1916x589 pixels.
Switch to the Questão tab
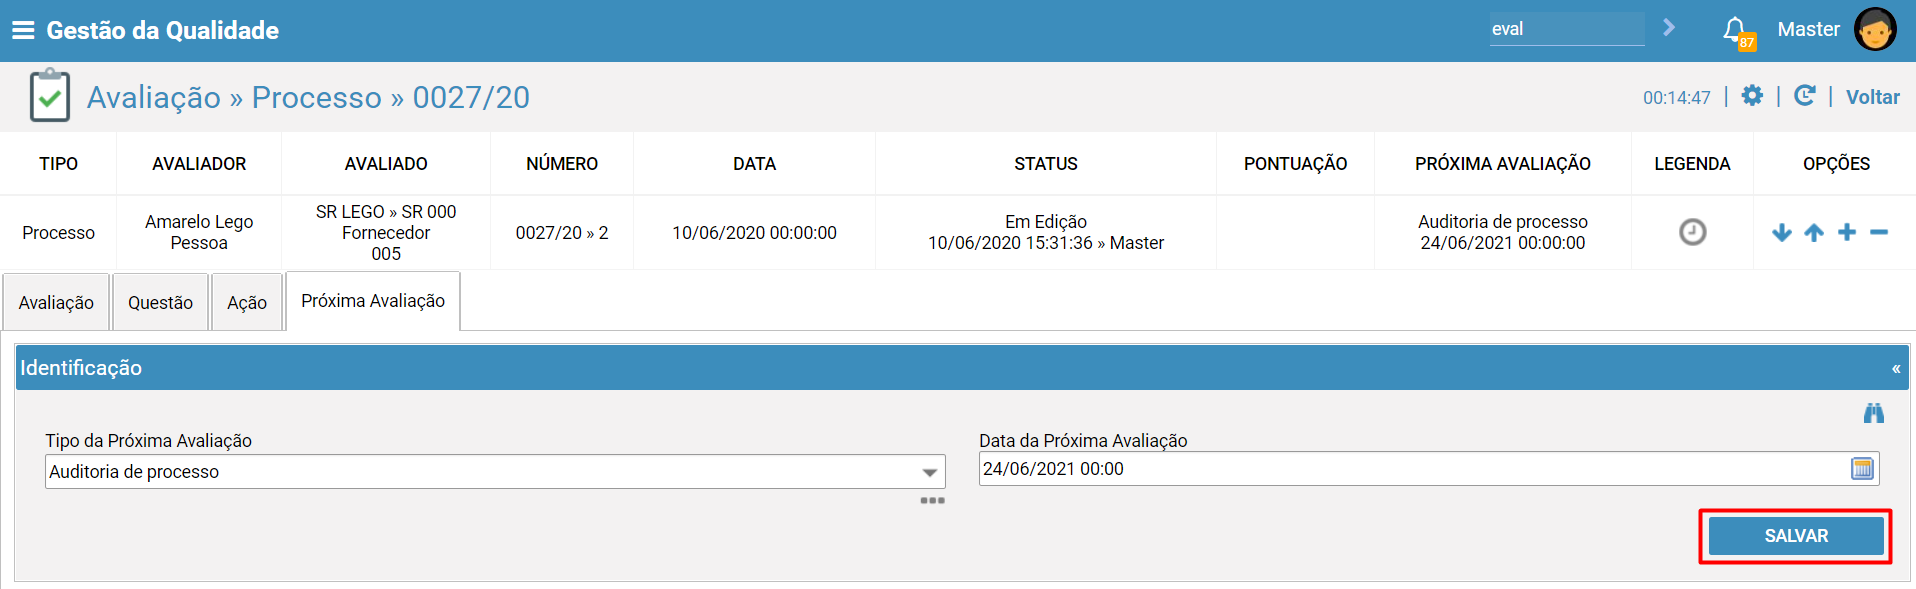click(160, 302)
